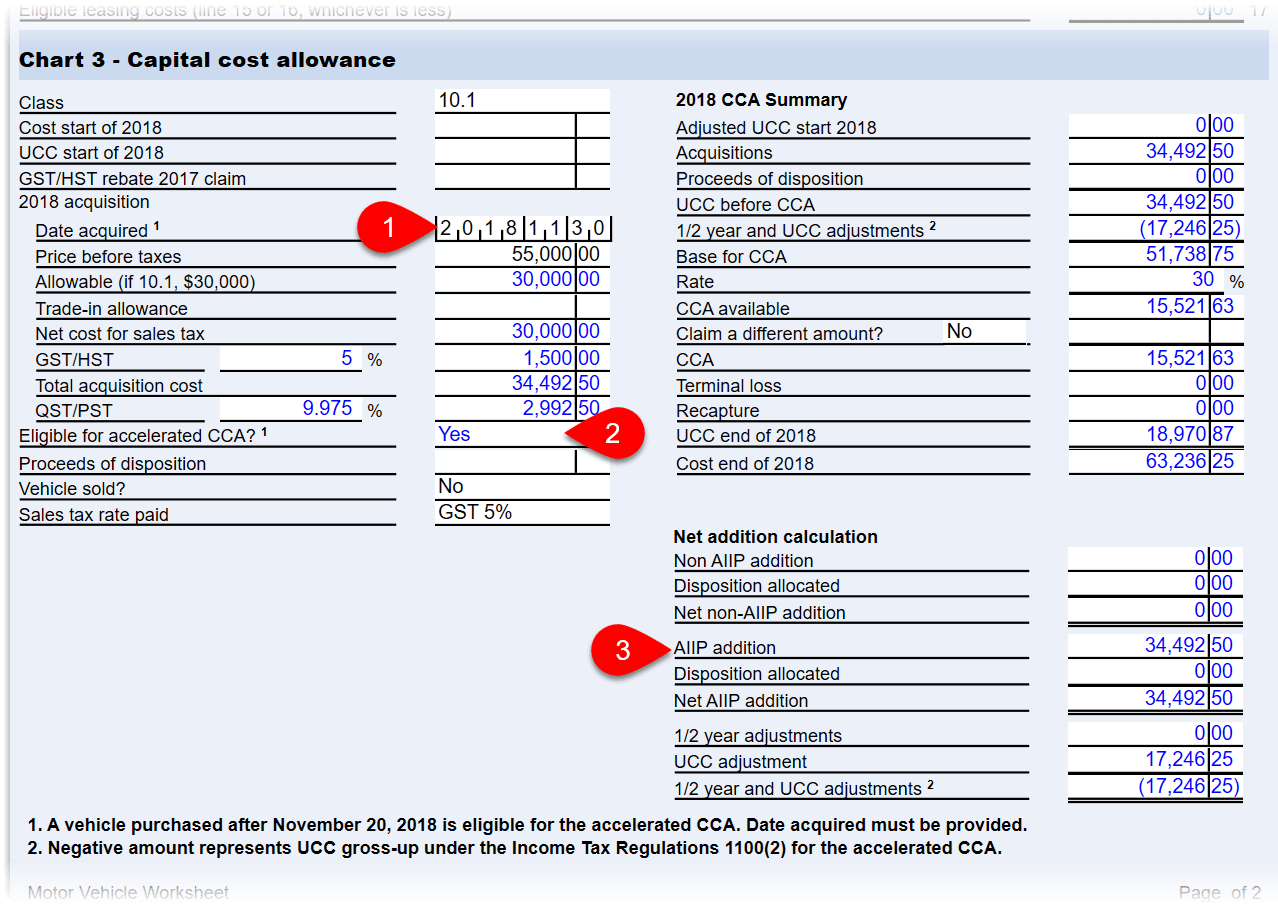Image resolution: width=1278 pixels, height=908 pixels.
Task: Select the Net cost for sales tax value
Action: [522, 332]
